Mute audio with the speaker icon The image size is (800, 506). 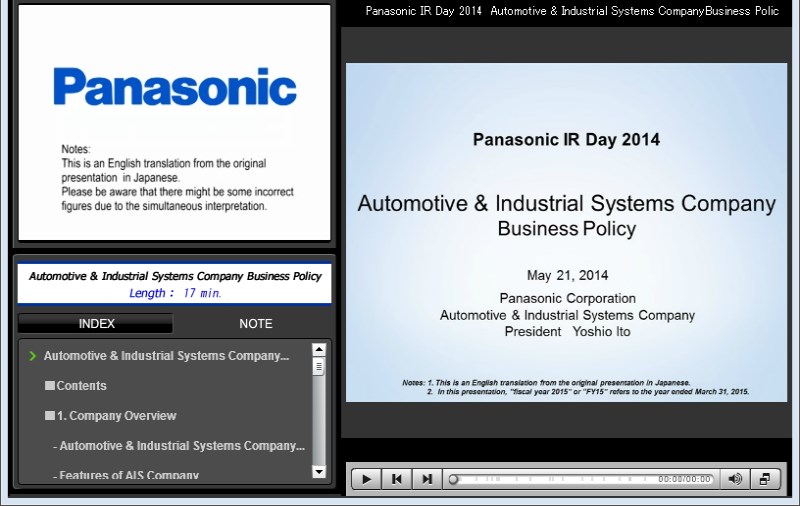pos(735,479)
